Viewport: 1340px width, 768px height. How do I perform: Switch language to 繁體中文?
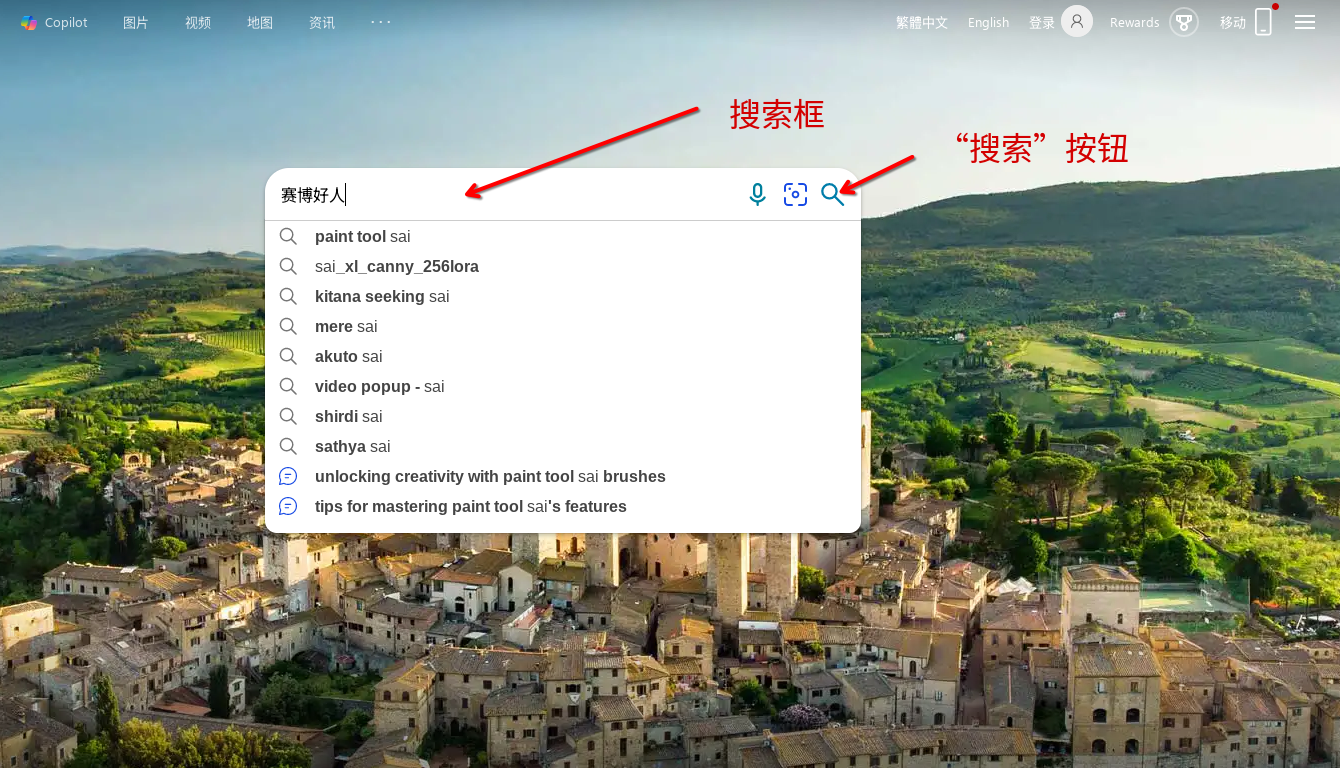(921, 22)
